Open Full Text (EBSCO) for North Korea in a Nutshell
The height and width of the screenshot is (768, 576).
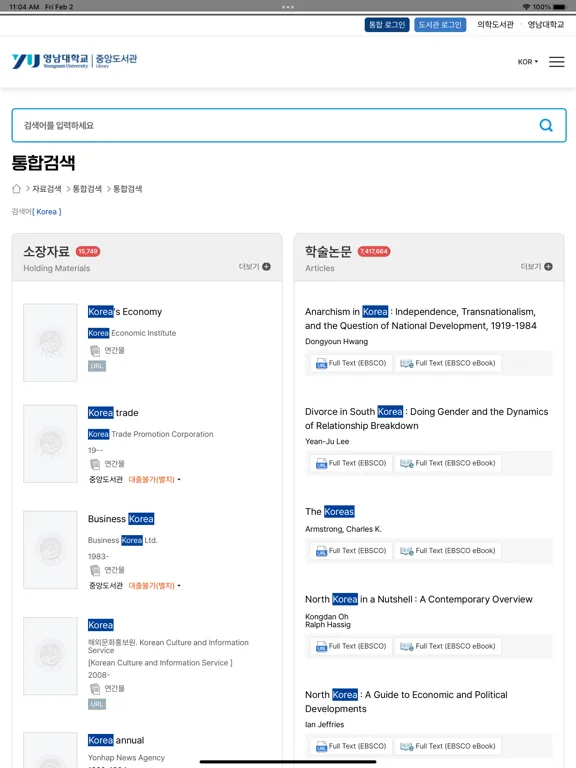click(x=351, y=647)
